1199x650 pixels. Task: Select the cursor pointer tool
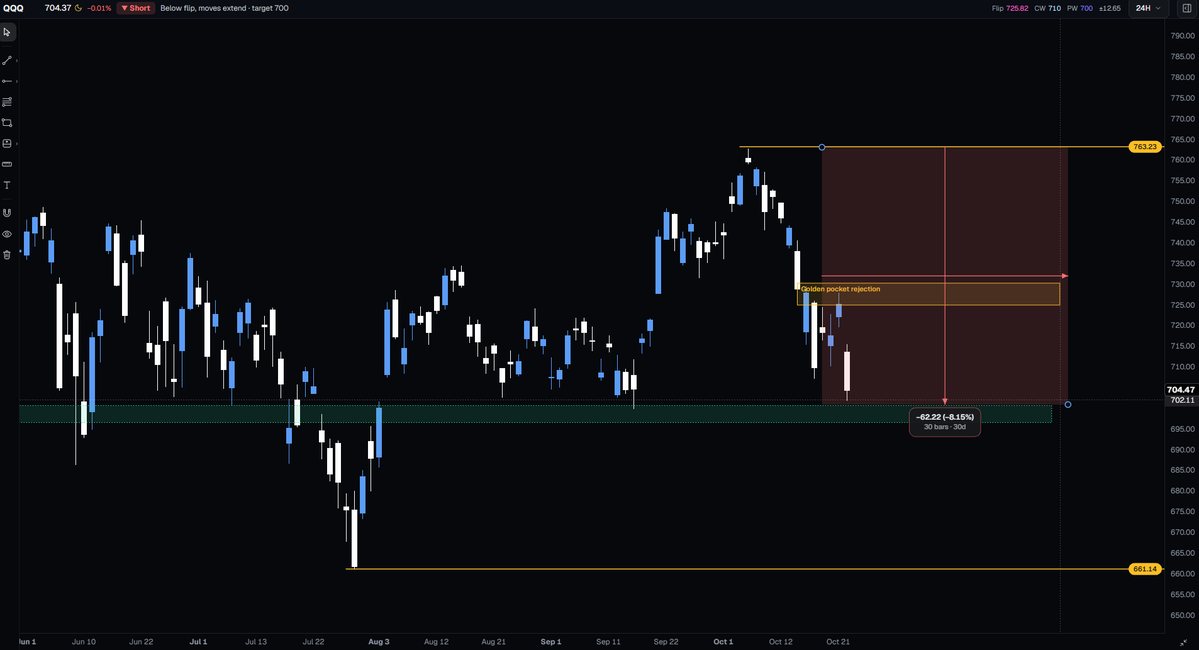7,32
